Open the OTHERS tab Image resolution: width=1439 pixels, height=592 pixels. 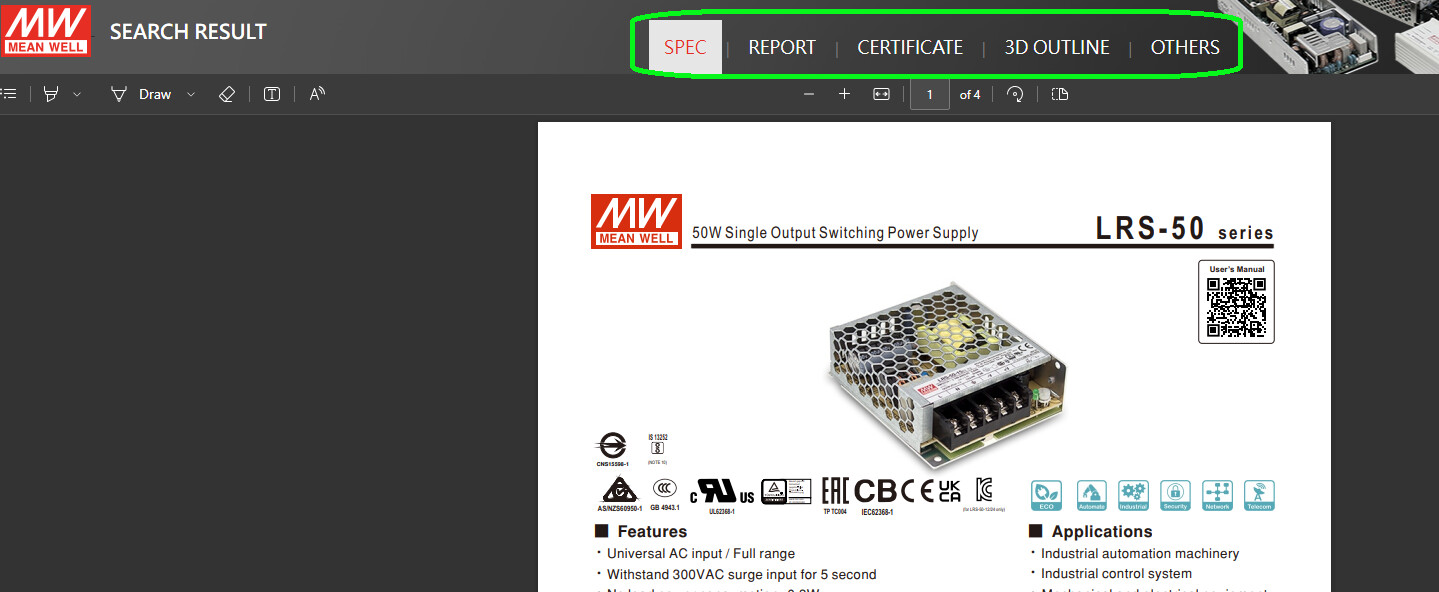[x=1185, y=47]
